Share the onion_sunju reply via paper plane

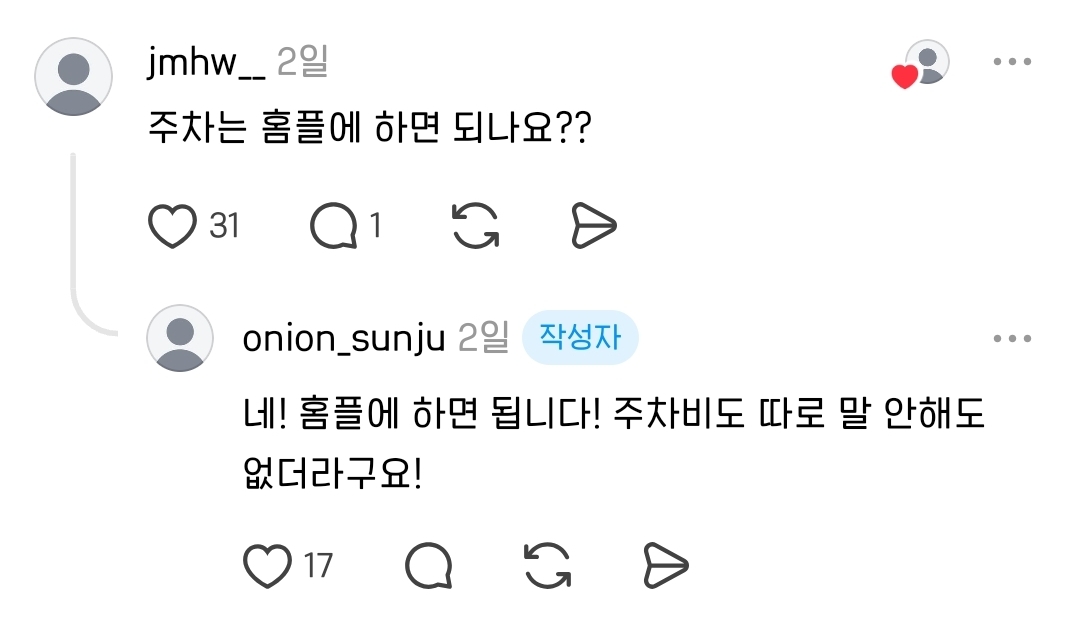pyautogui.click(x=666, y=566)
